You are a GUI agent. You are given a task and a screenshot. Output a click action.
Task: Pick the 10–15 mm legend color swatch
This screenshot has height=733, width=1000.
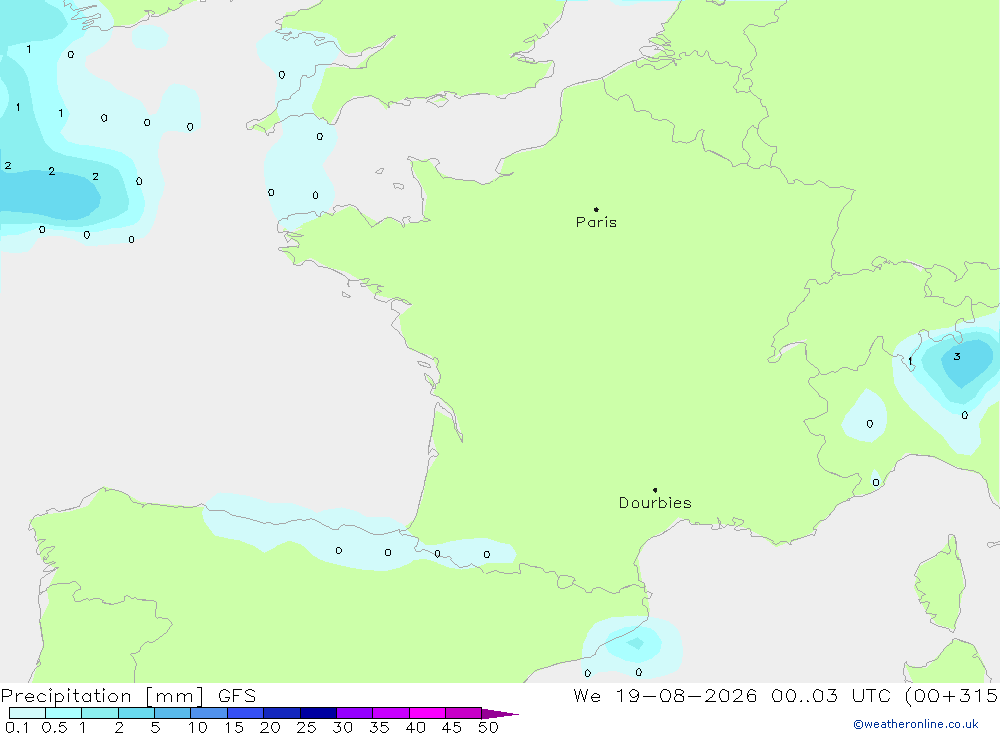tap(209, 713)
